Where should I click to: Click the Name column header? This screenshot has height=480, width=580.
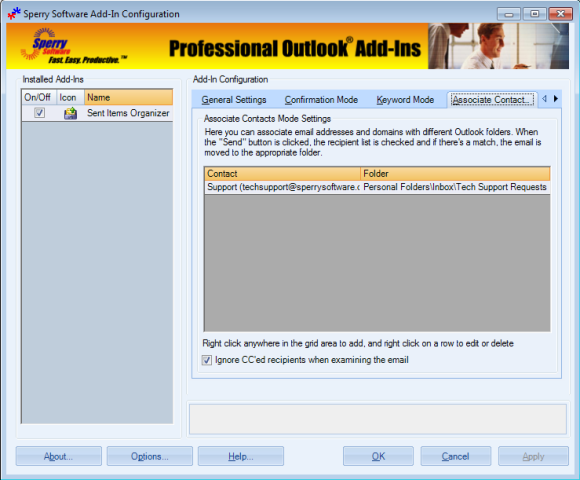click(128, 98)
